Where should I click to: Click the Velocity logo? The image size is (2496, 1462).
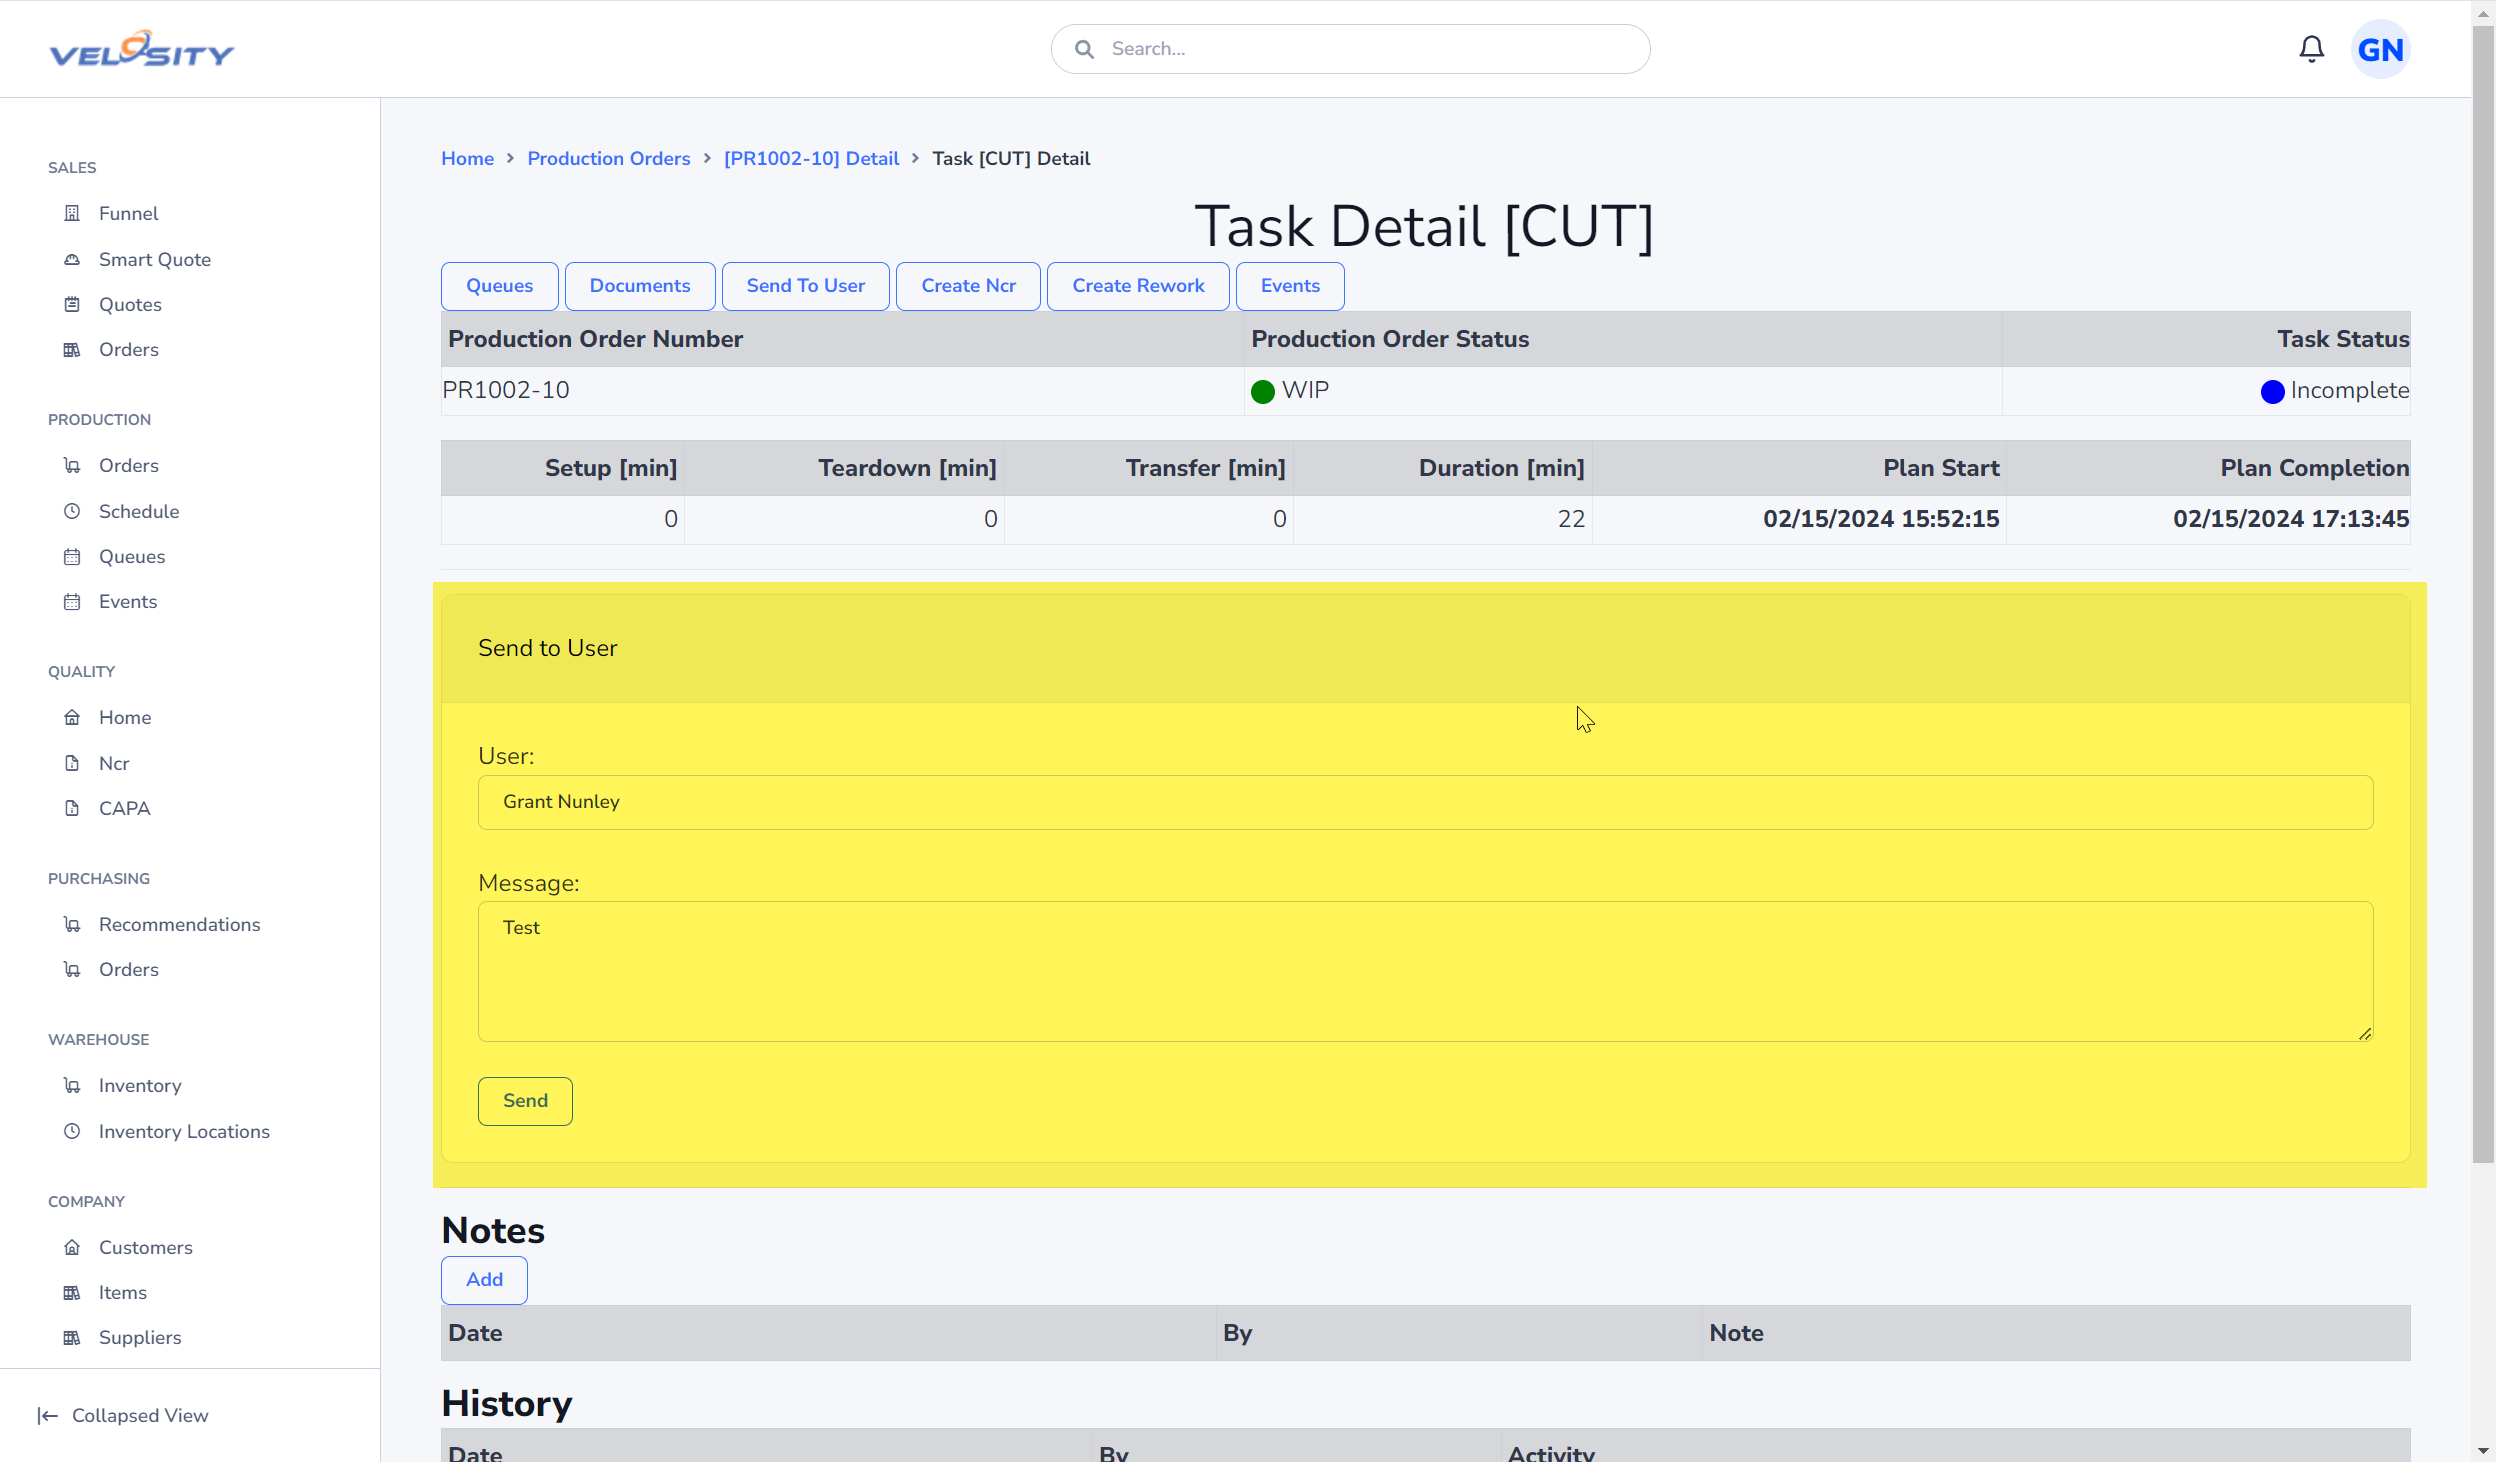(141, 49)
